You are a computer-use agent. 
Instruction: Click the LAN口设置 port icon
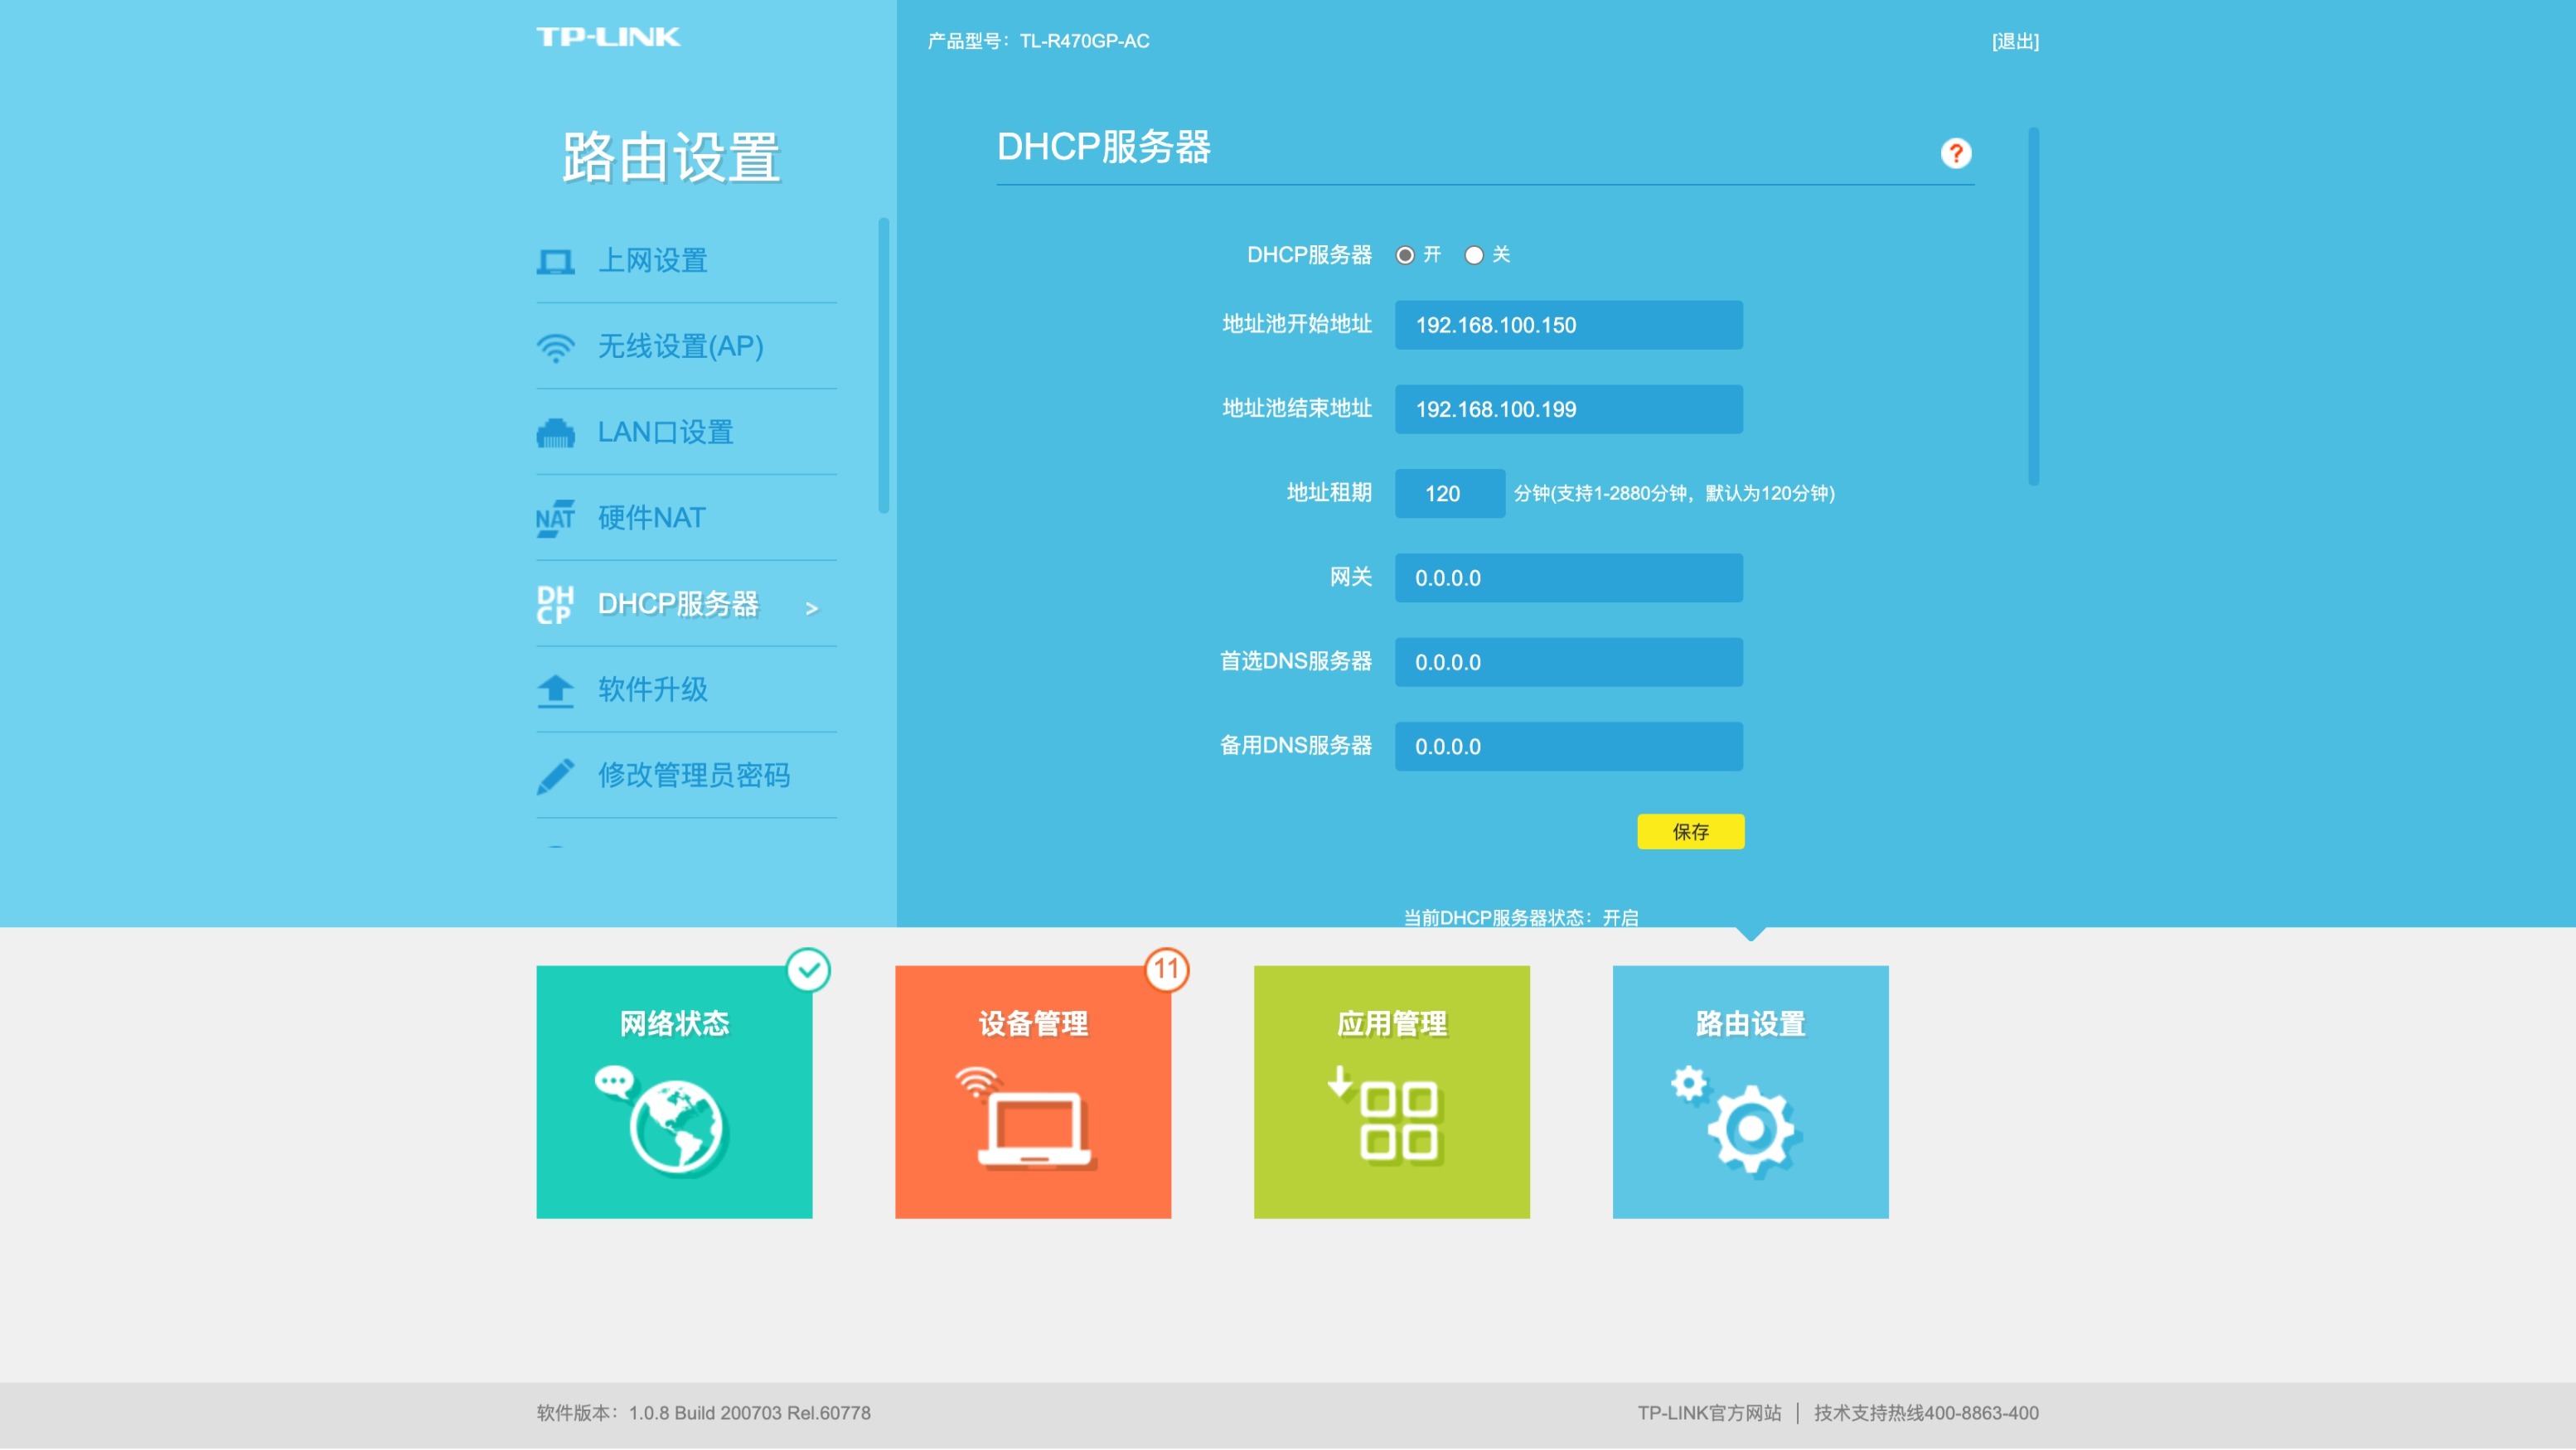[556, 431]
